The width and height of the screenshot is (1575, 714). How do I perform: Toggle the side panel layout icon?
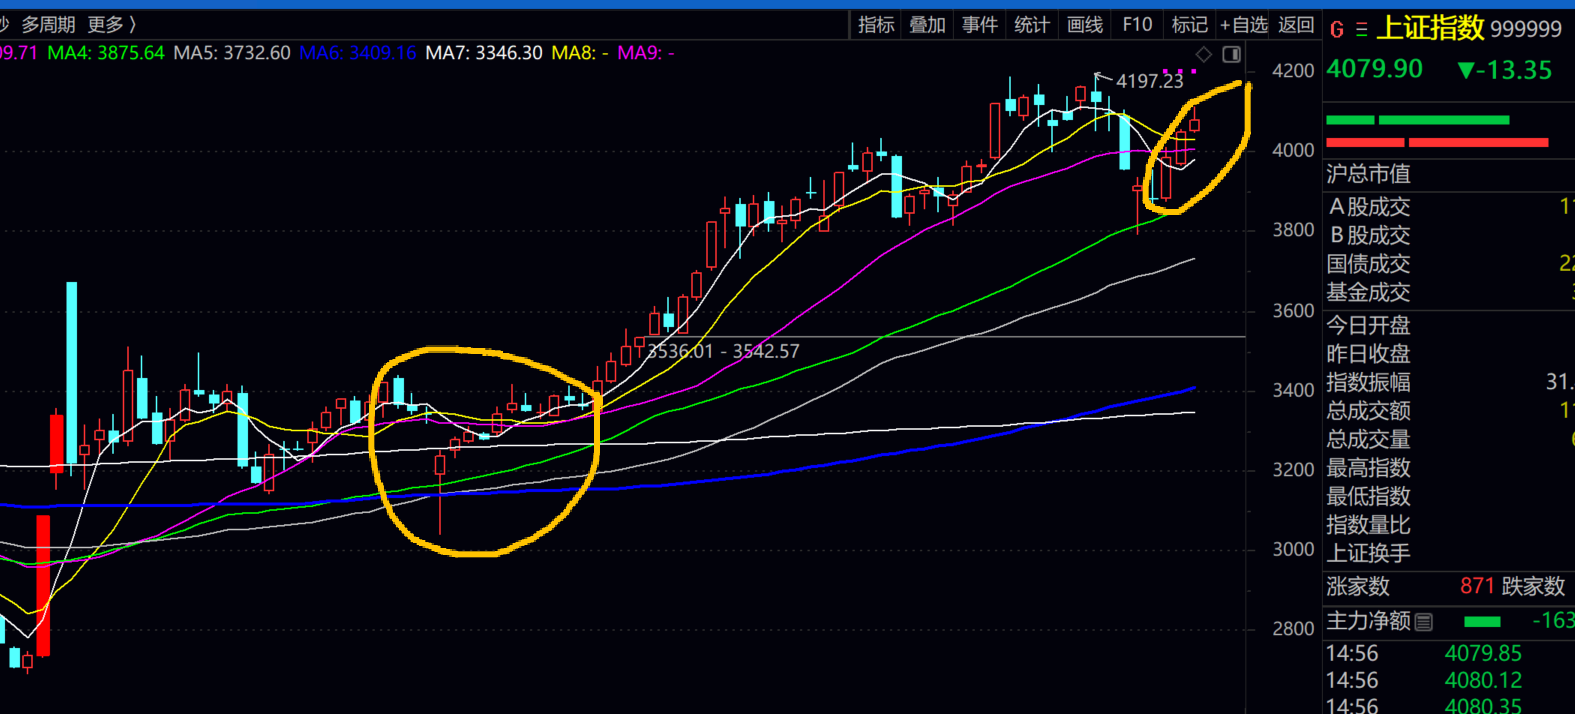[x=1232, y=54]
